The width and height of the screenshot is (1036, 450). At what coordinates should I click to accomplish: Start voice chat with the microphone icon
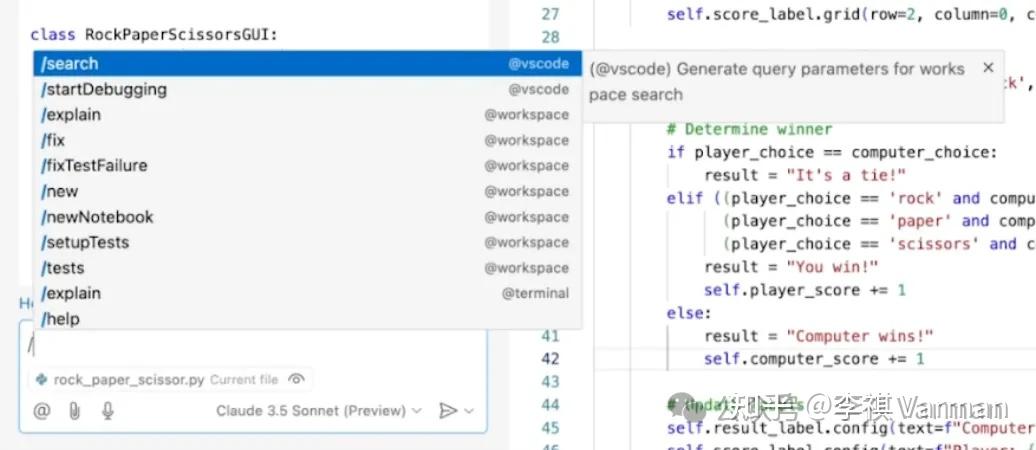click(x=108, y=411)
